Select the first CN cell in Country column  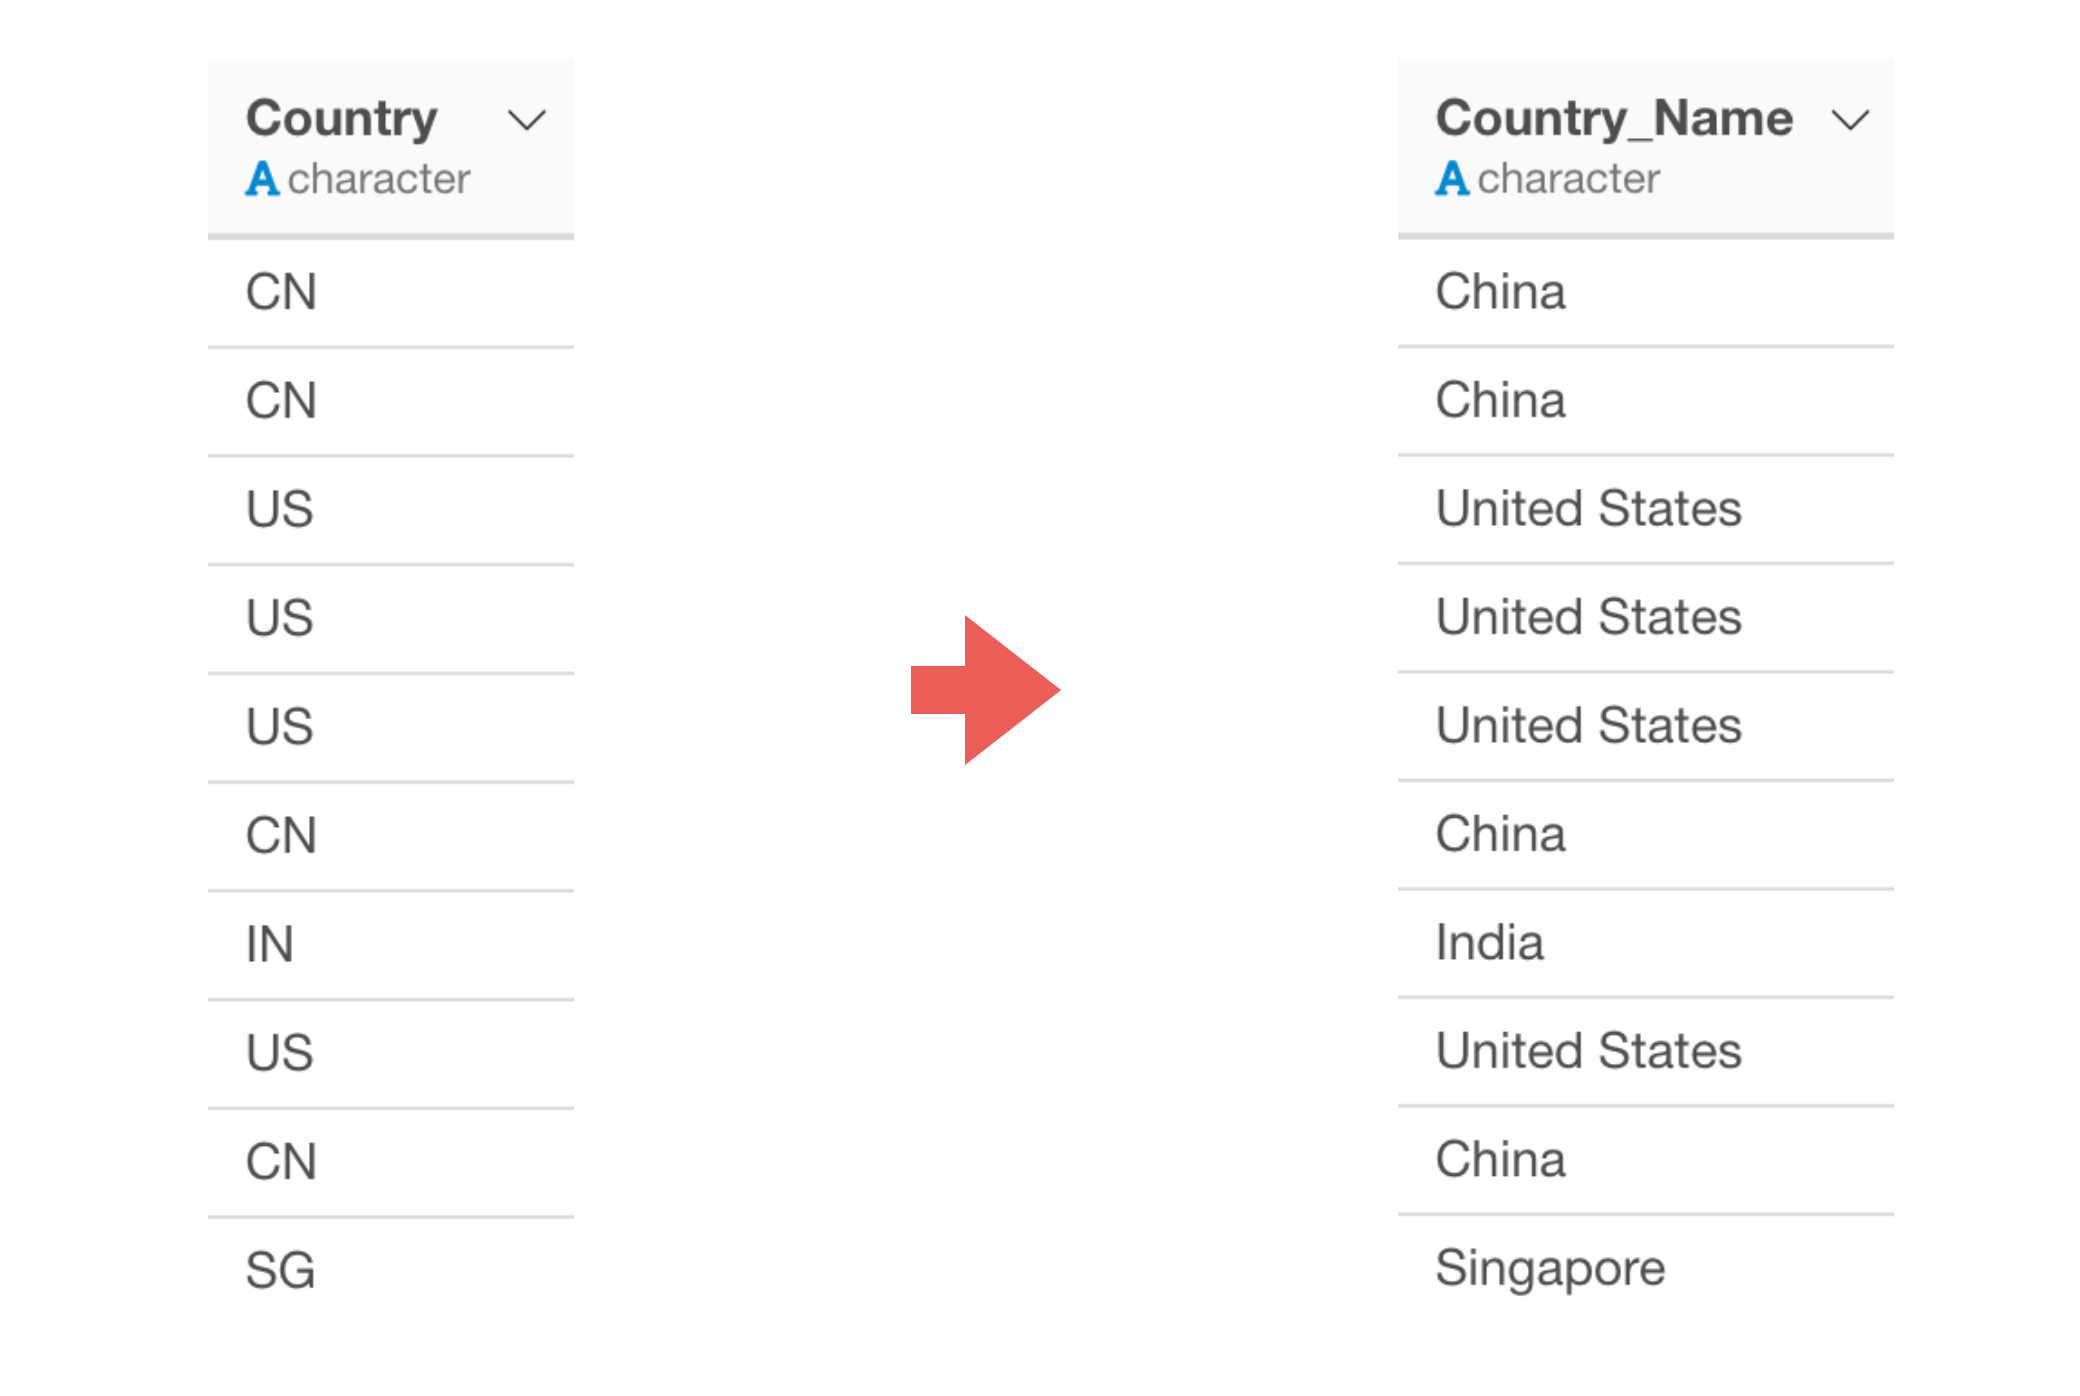[x=391, y=293]
